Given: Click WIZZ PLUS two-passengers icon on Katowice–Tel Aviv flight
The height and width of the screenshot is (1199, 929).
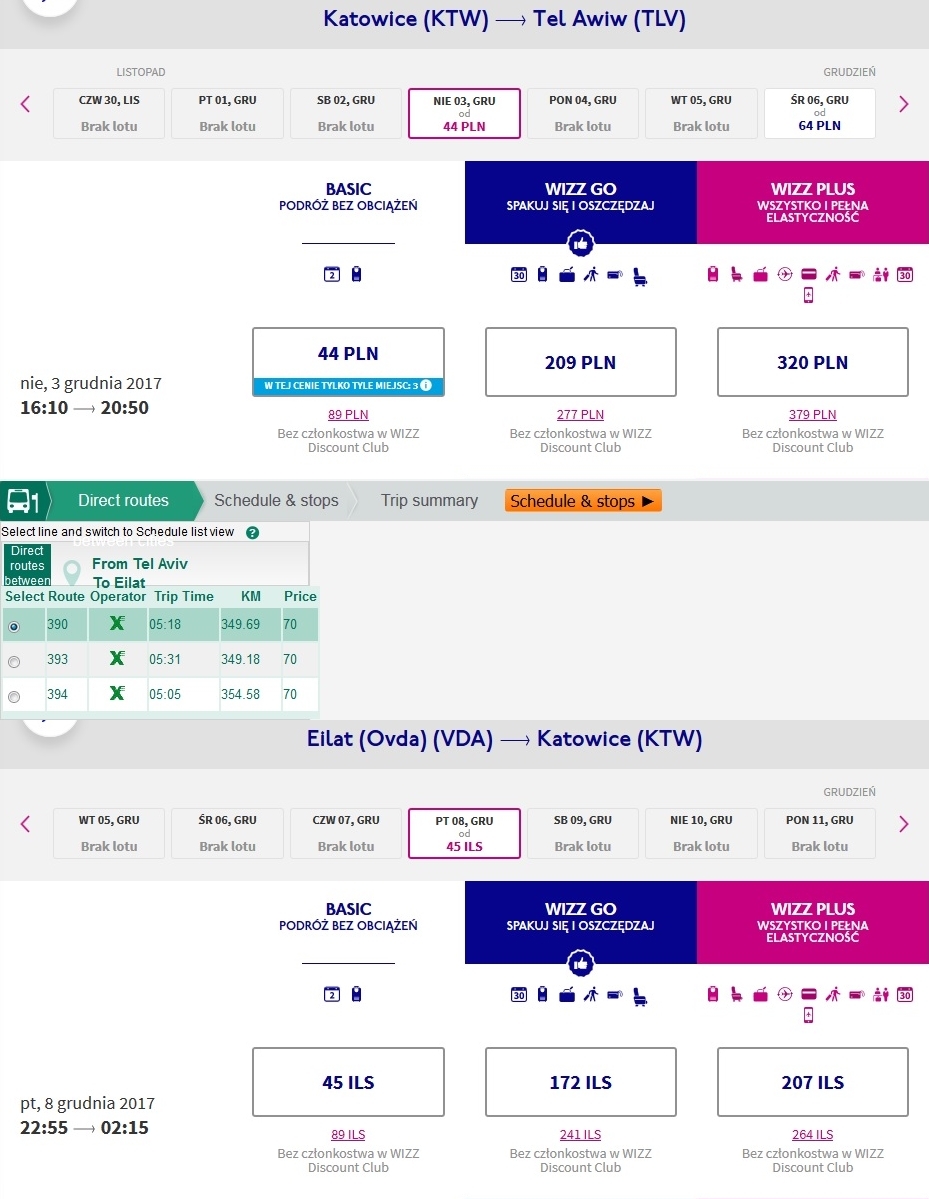Looking at the screenshot, I should (881, 275).
